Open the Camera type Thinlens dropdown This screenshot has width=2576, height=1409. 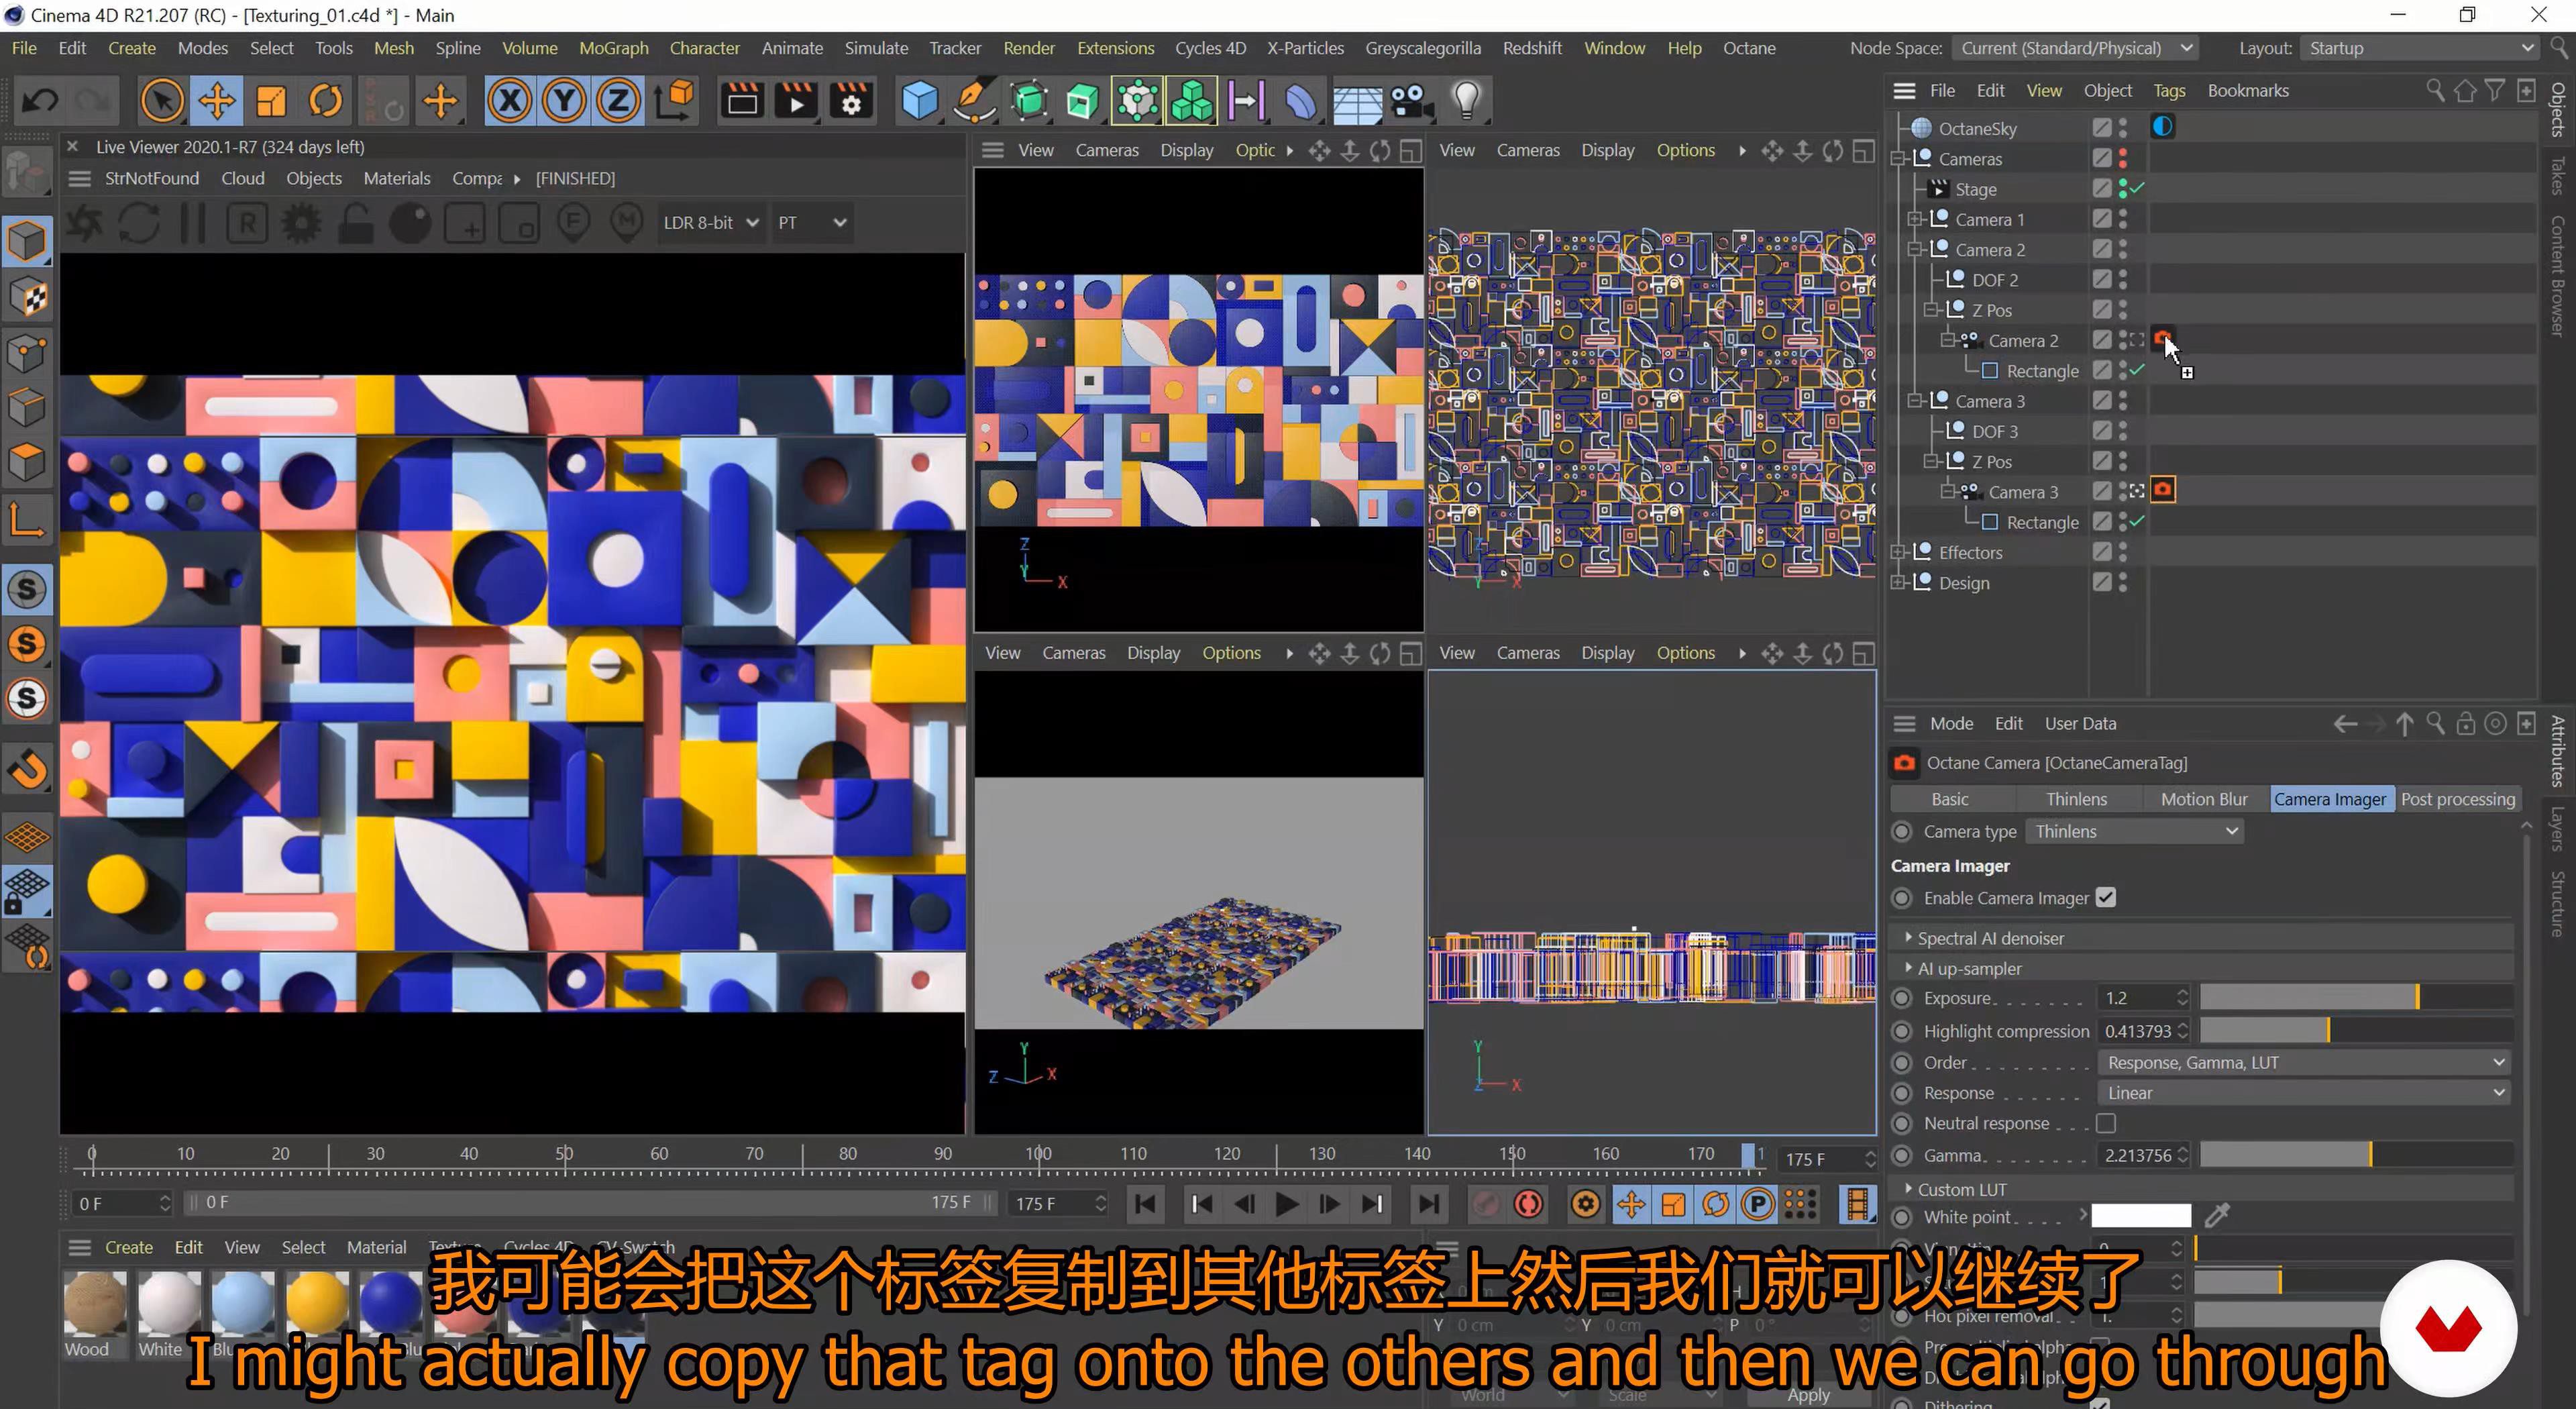[2134, 832]
